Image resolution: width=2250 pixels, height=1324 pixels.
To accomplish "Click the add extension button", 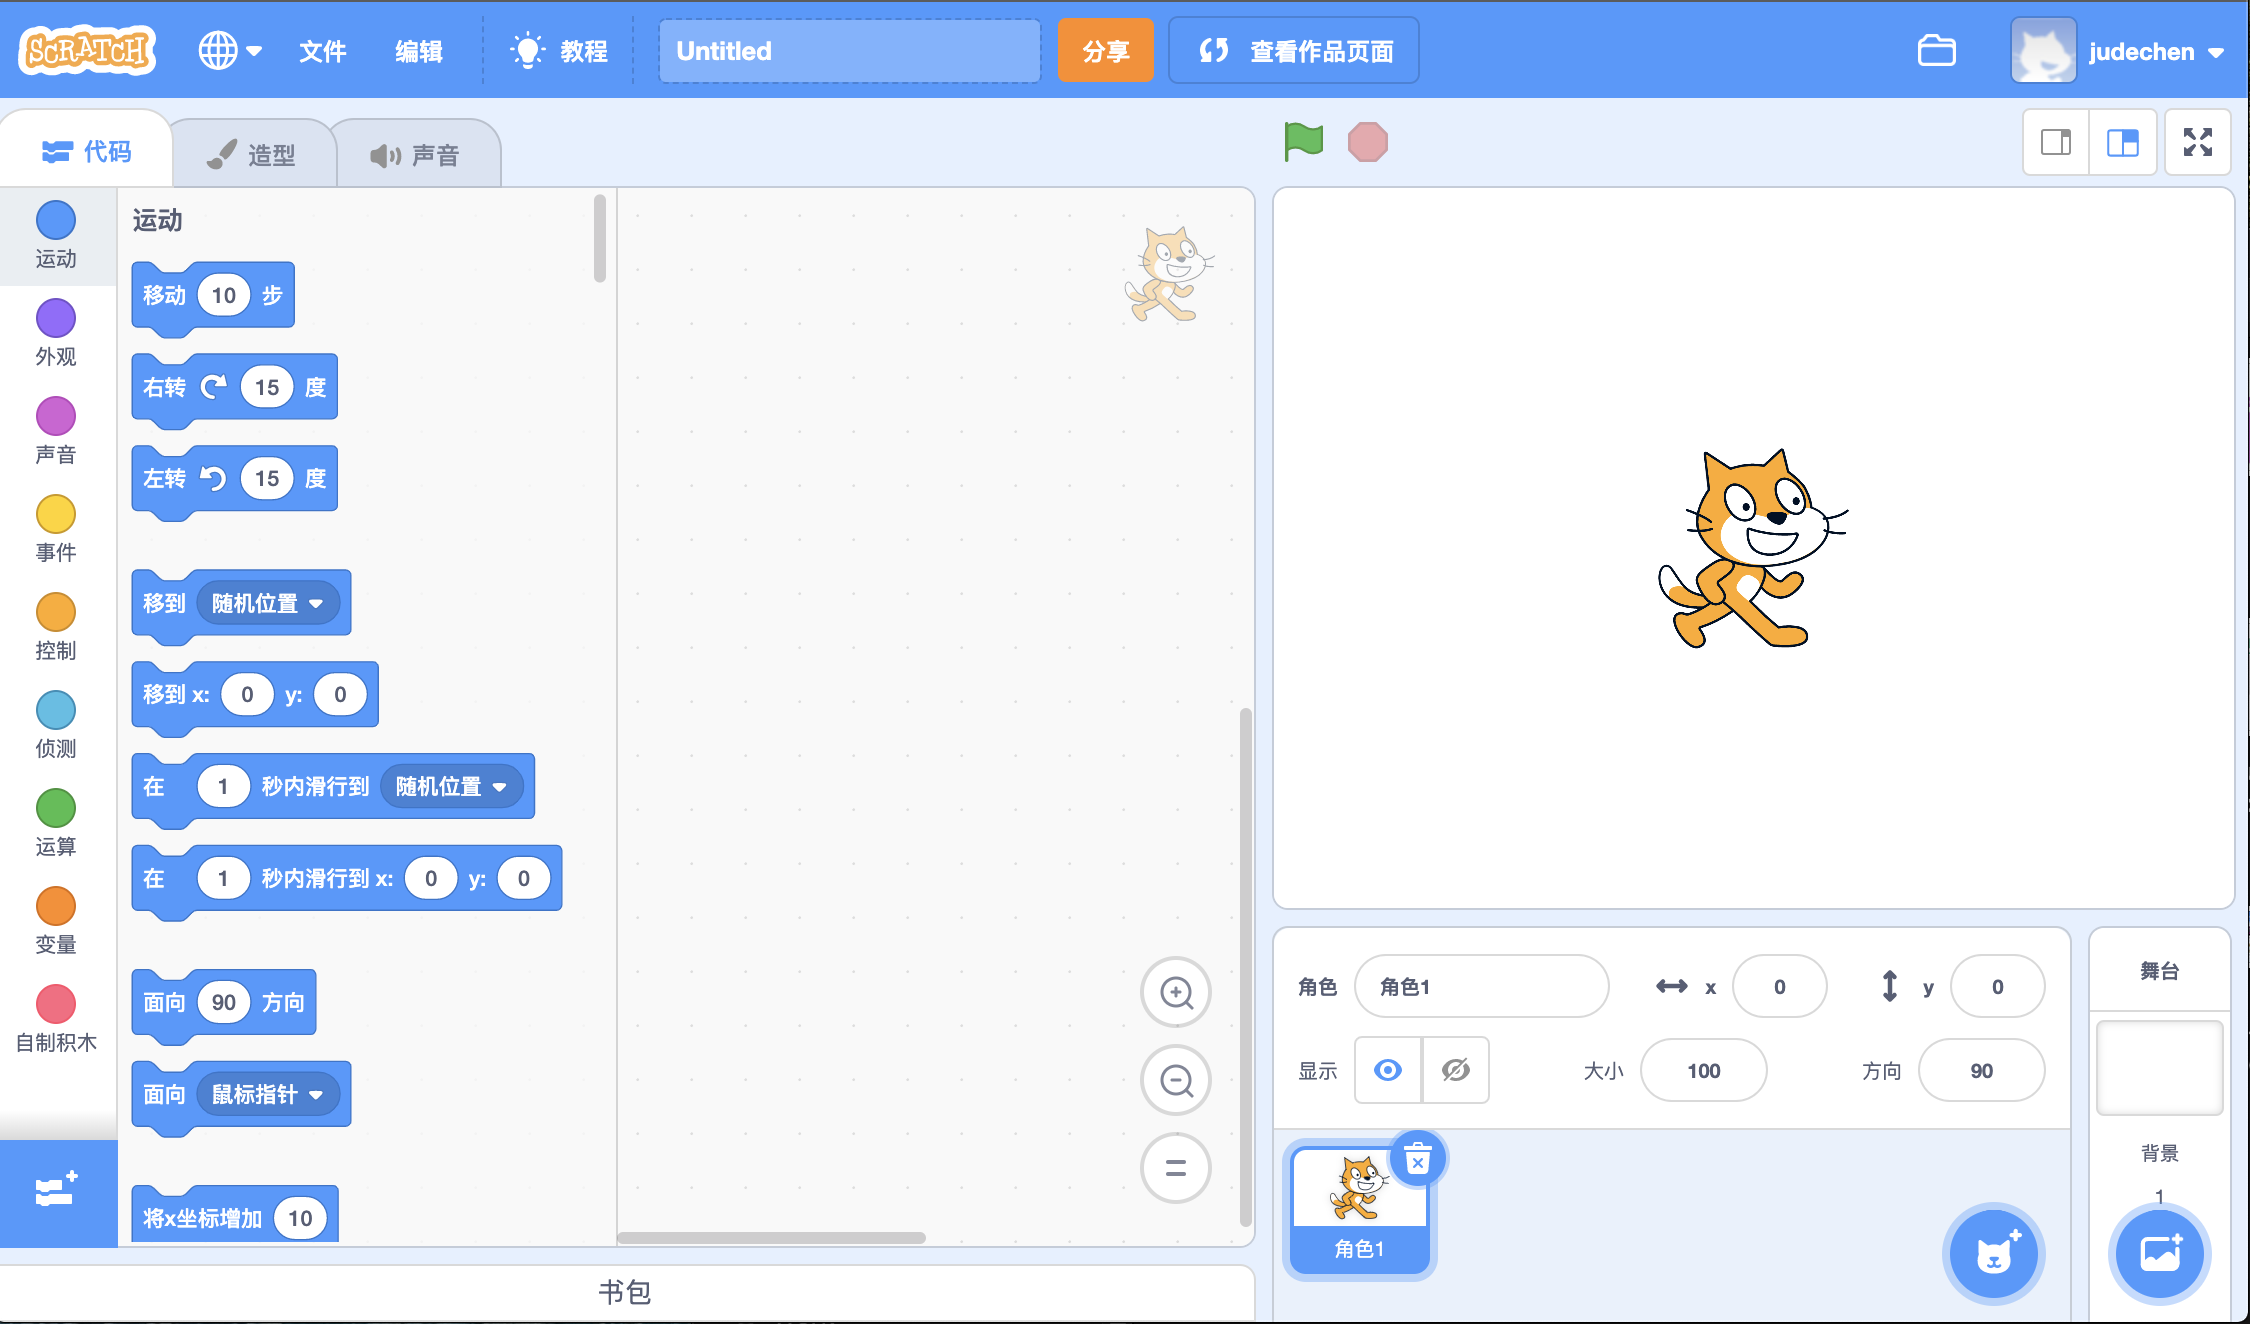I will click(57, 1192).
